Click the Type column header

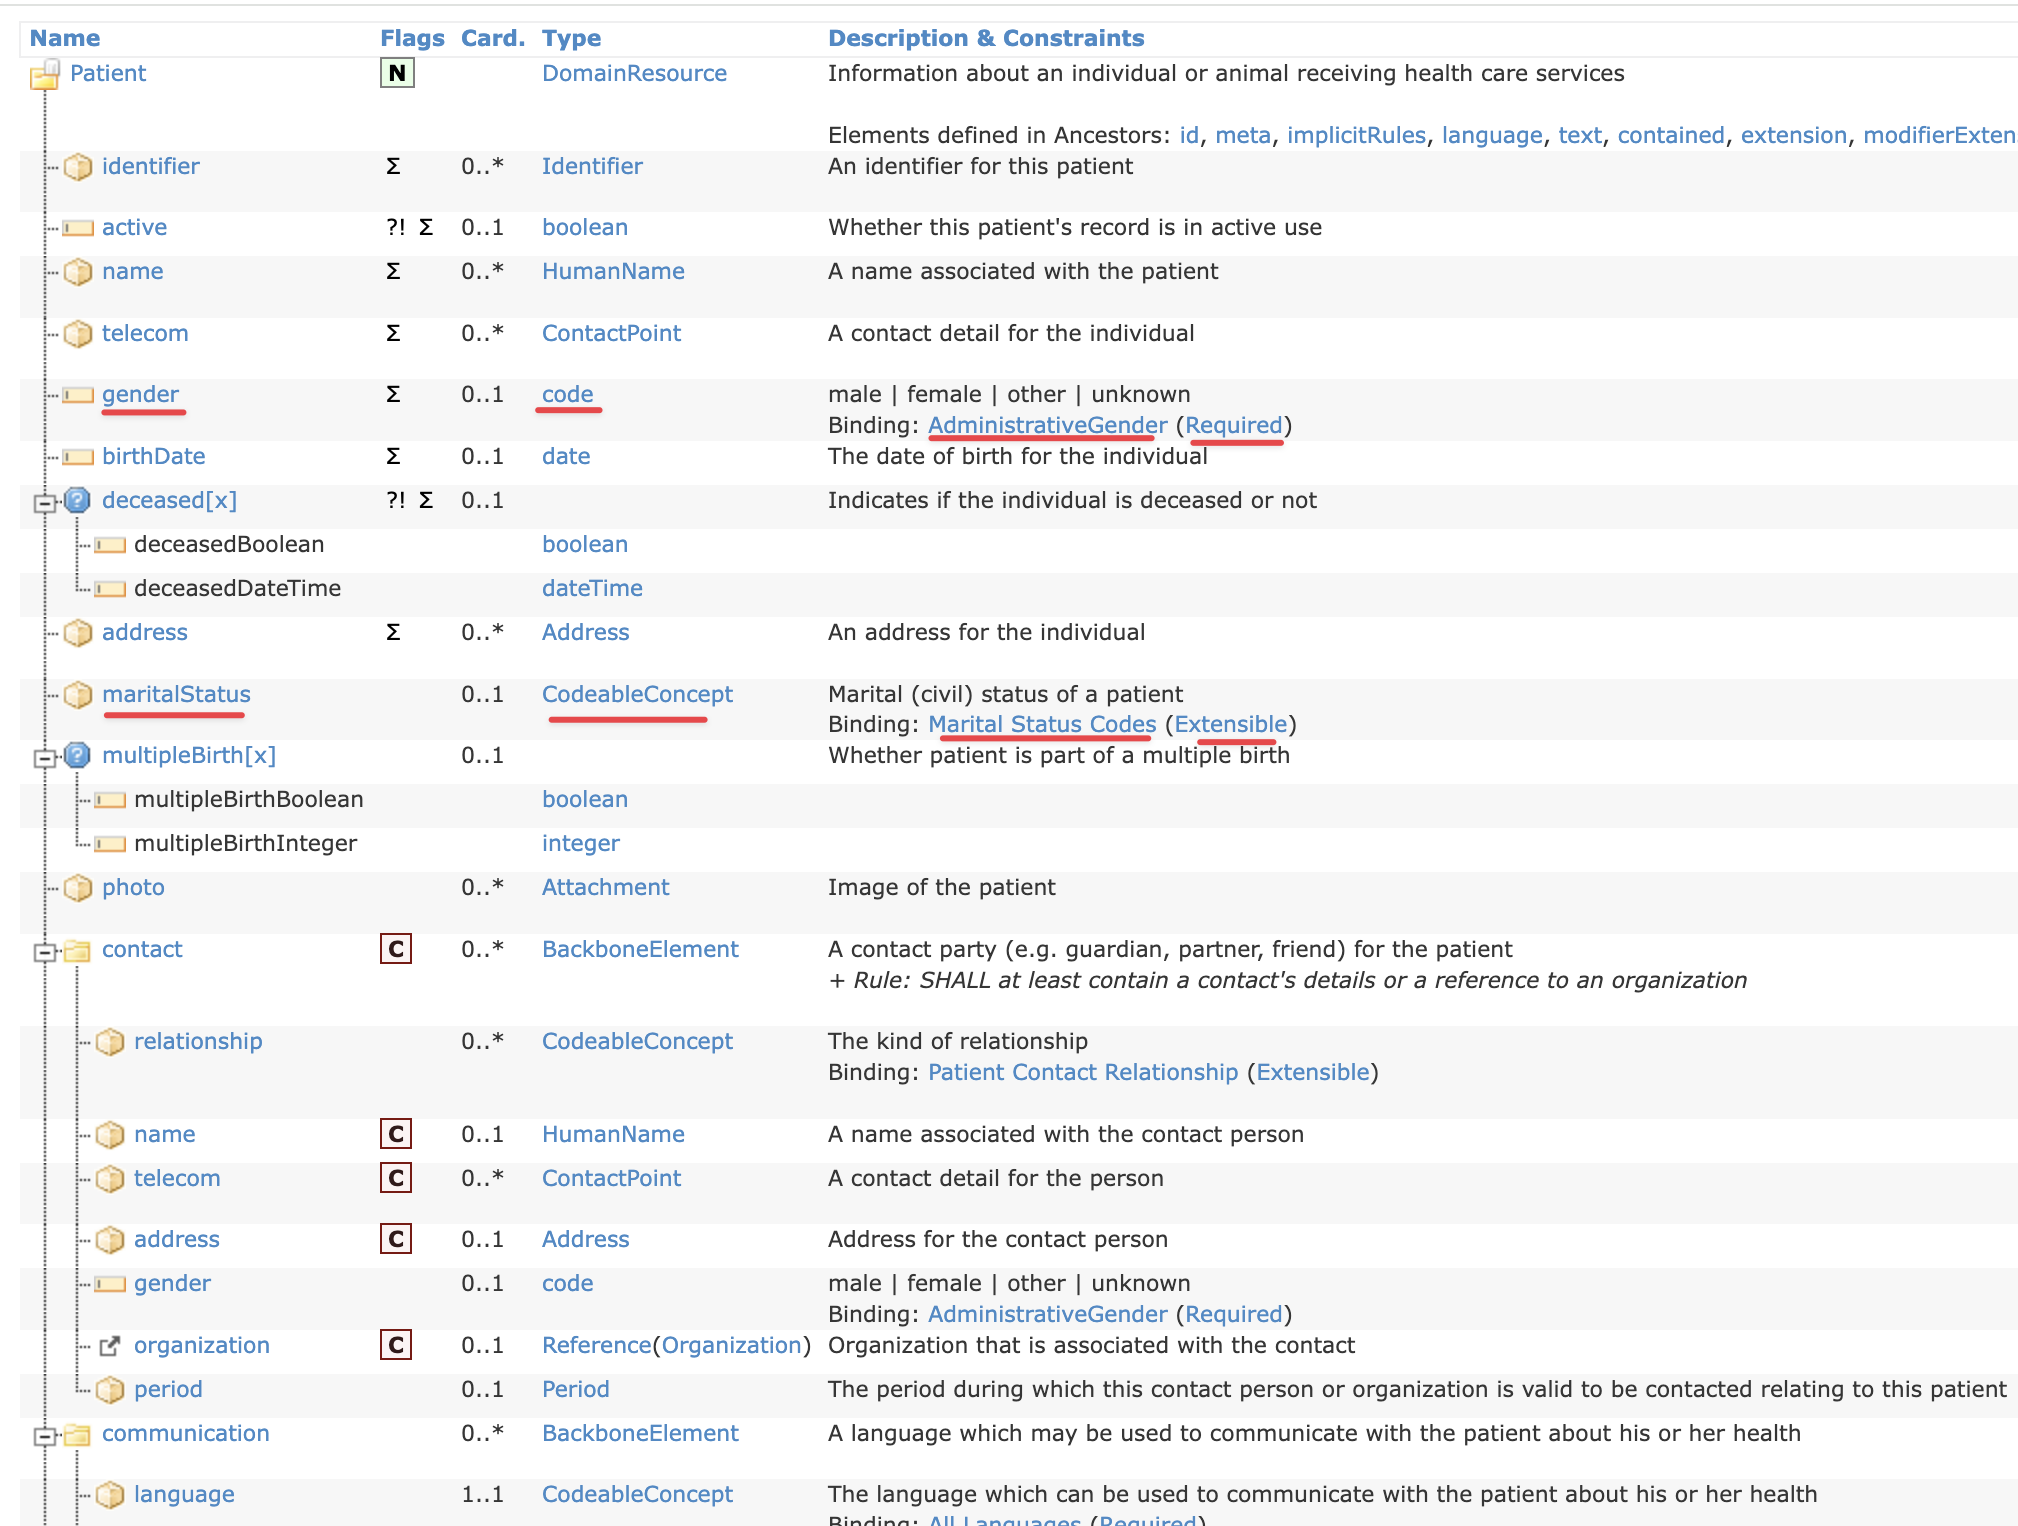pyautogui.click(x=571, y=38)
